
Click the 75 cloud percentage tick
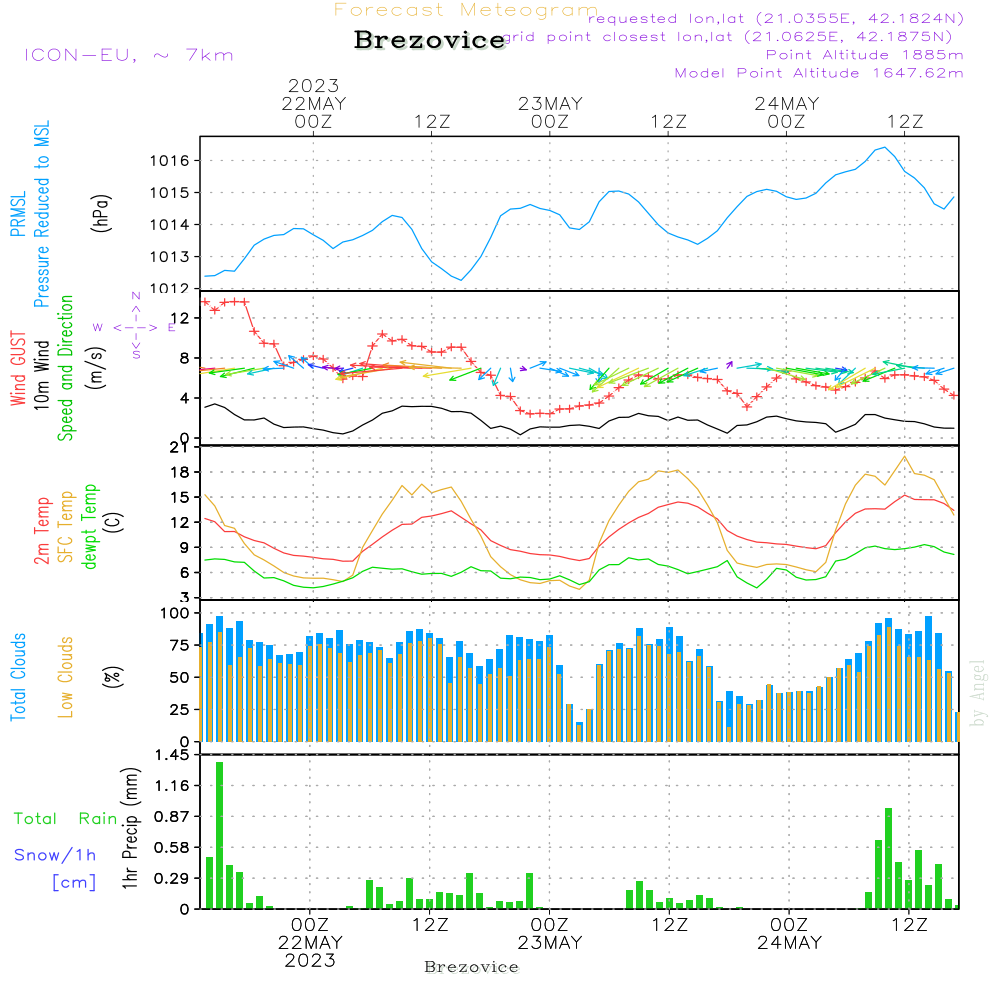(x=179, y=645)
